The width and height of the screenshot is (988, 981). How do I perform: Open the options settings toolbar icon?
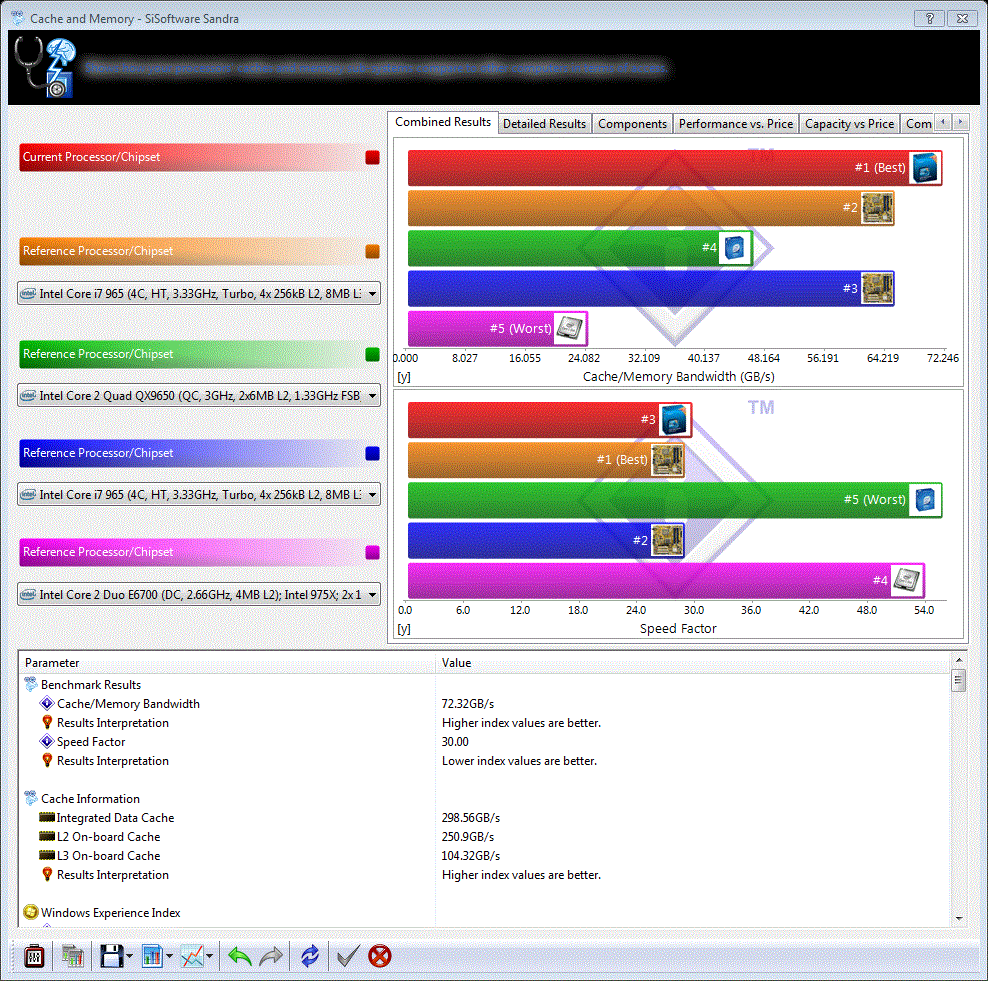34,956
